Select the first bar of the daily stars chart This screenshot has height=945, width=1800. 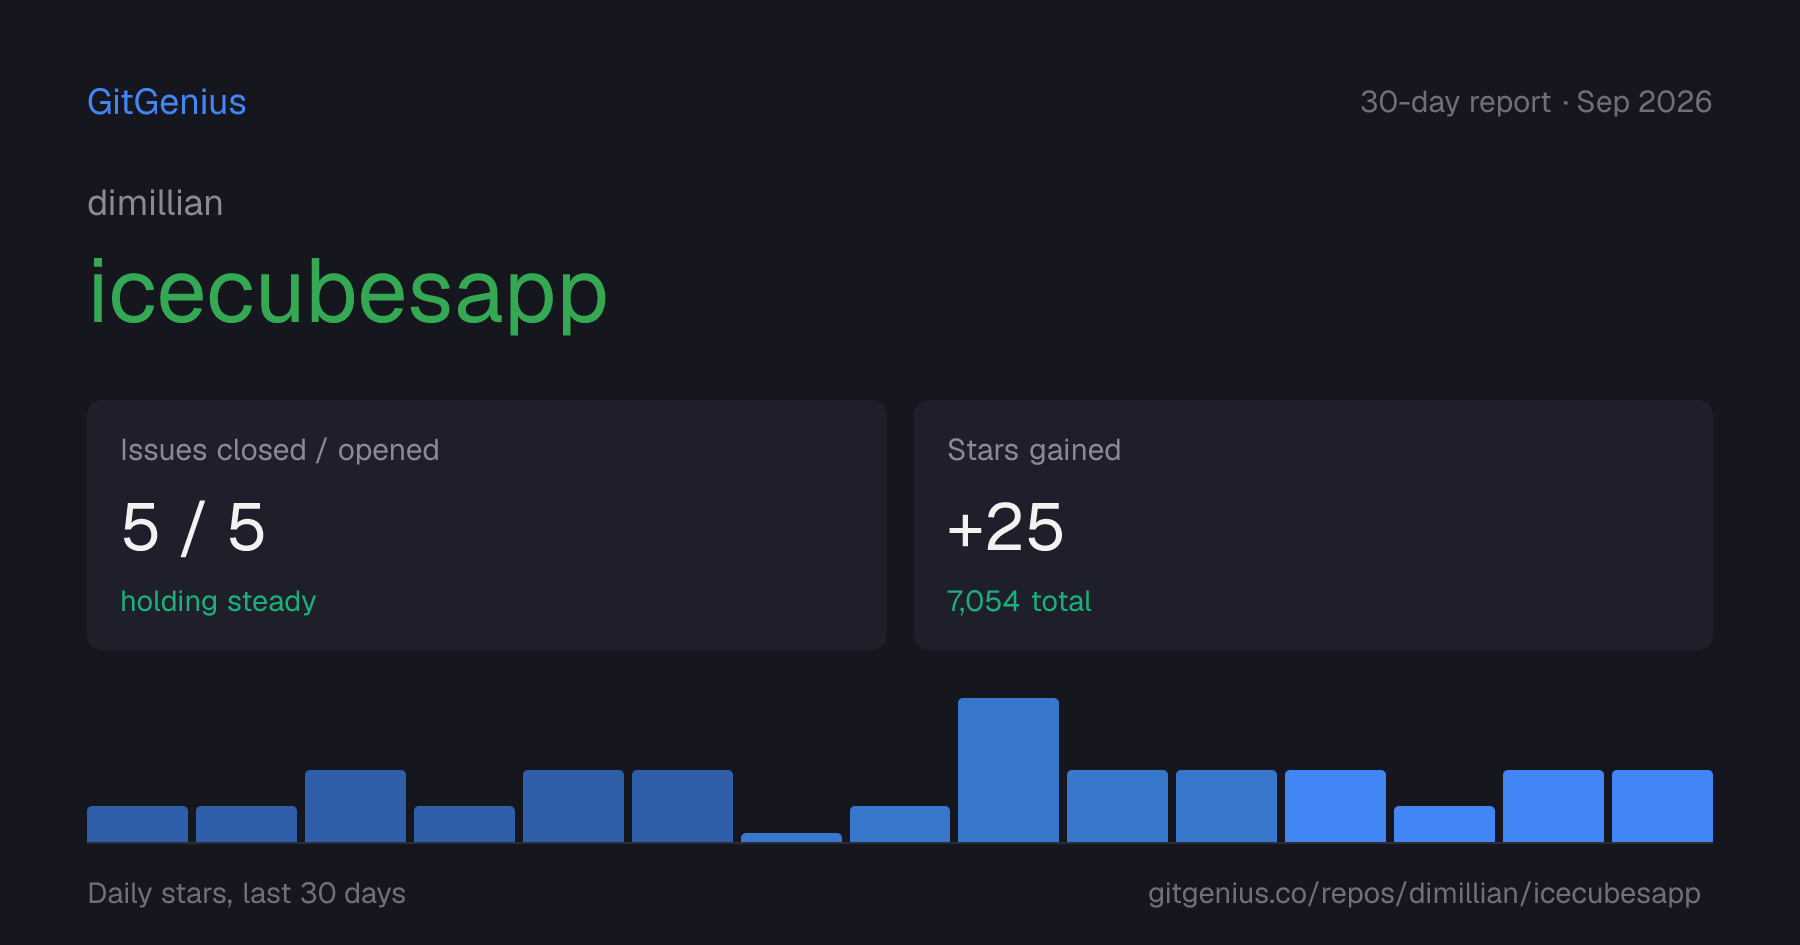(137, 824)
